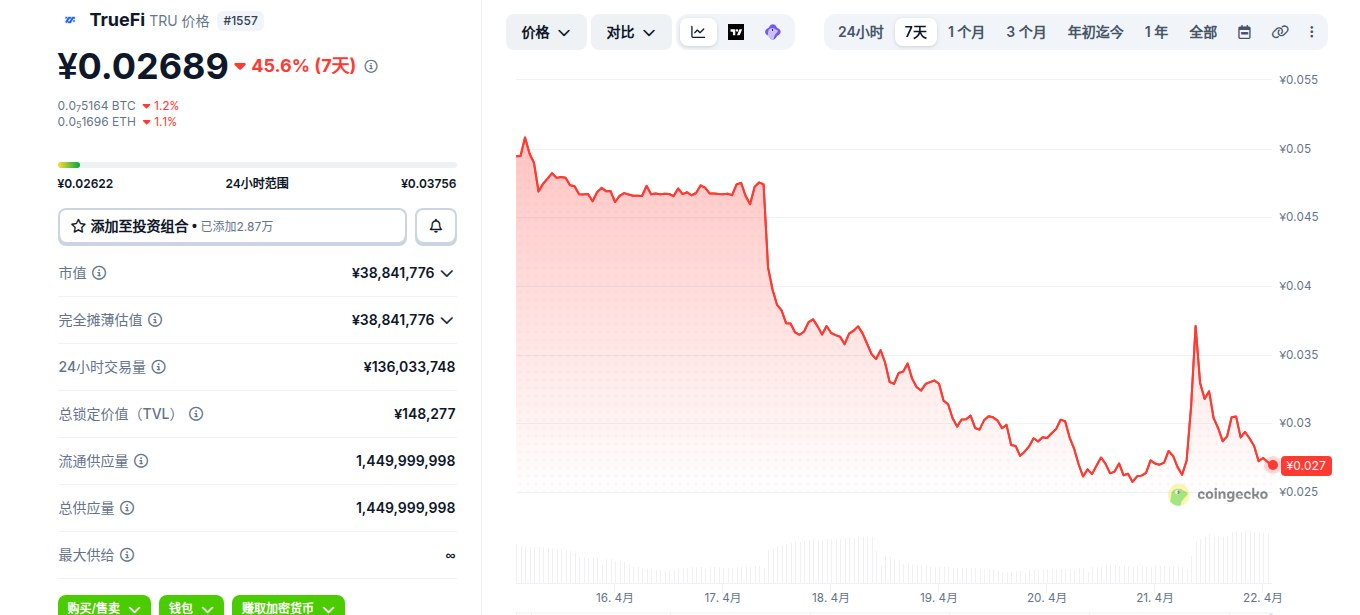
Task: Click the bell price alert icon
Action: (436, 226)
